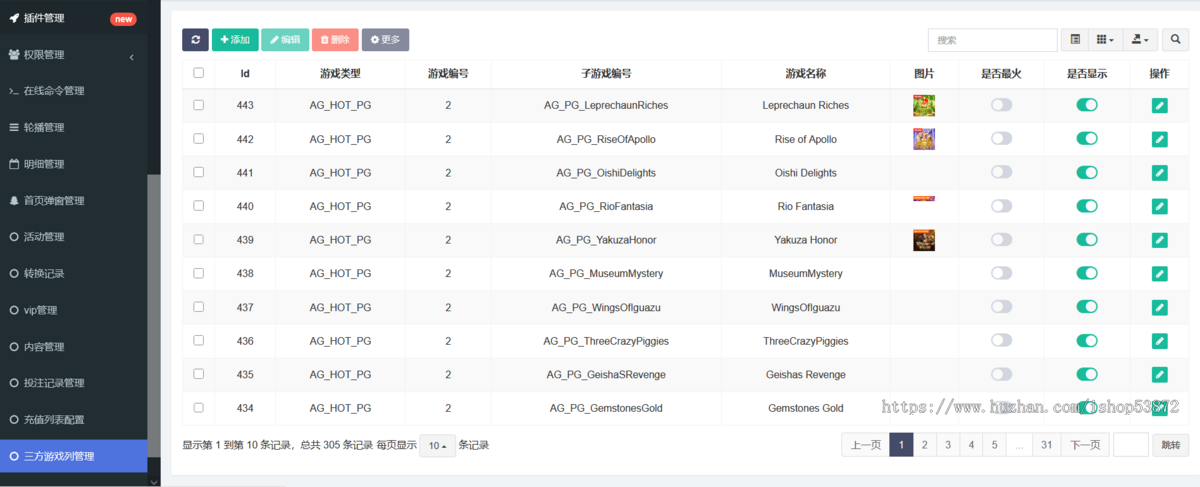
Task: Toggle table card view icon
Action: click(x=1075, y=40)
